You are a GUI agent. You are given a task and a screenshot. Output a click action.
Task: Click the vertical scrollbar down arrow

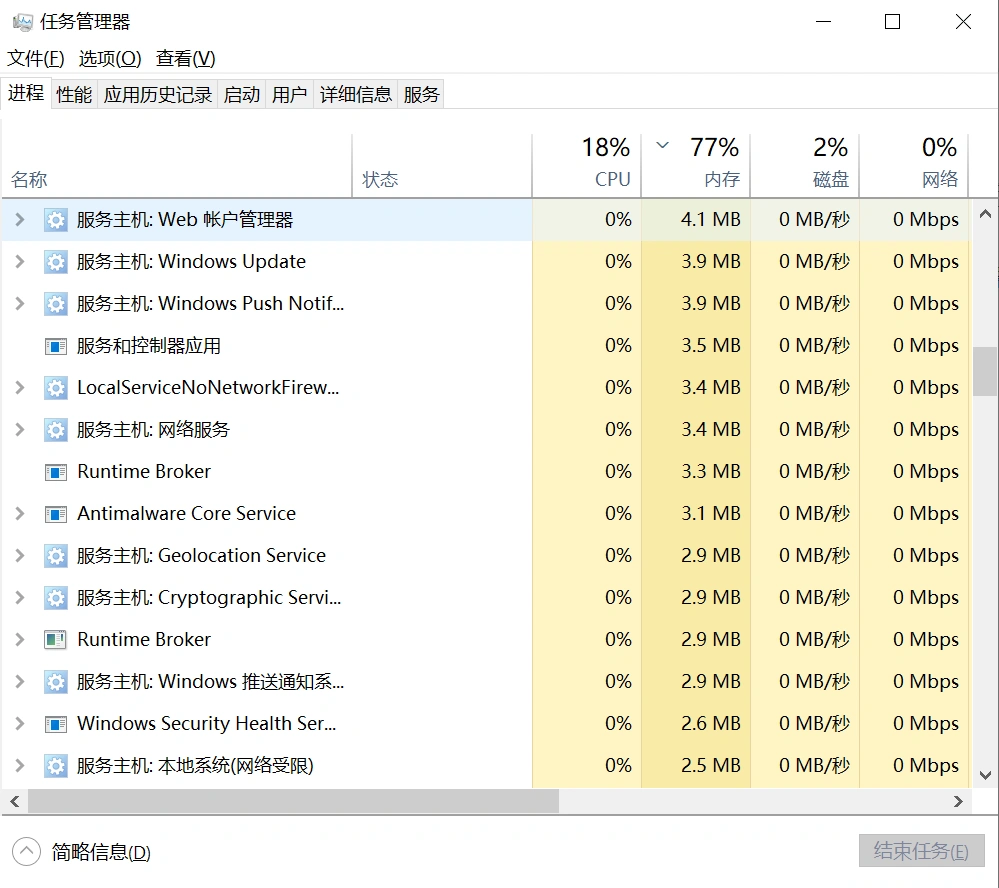point(985,775)
